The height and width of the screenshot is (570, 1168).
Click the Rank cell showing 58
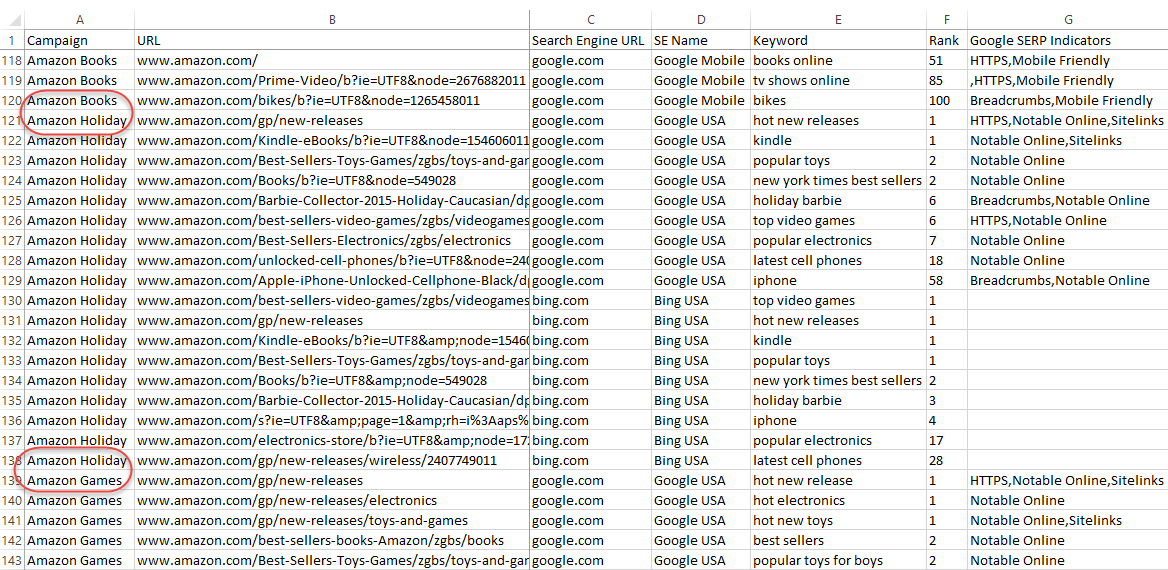click(x=946, y=281)
